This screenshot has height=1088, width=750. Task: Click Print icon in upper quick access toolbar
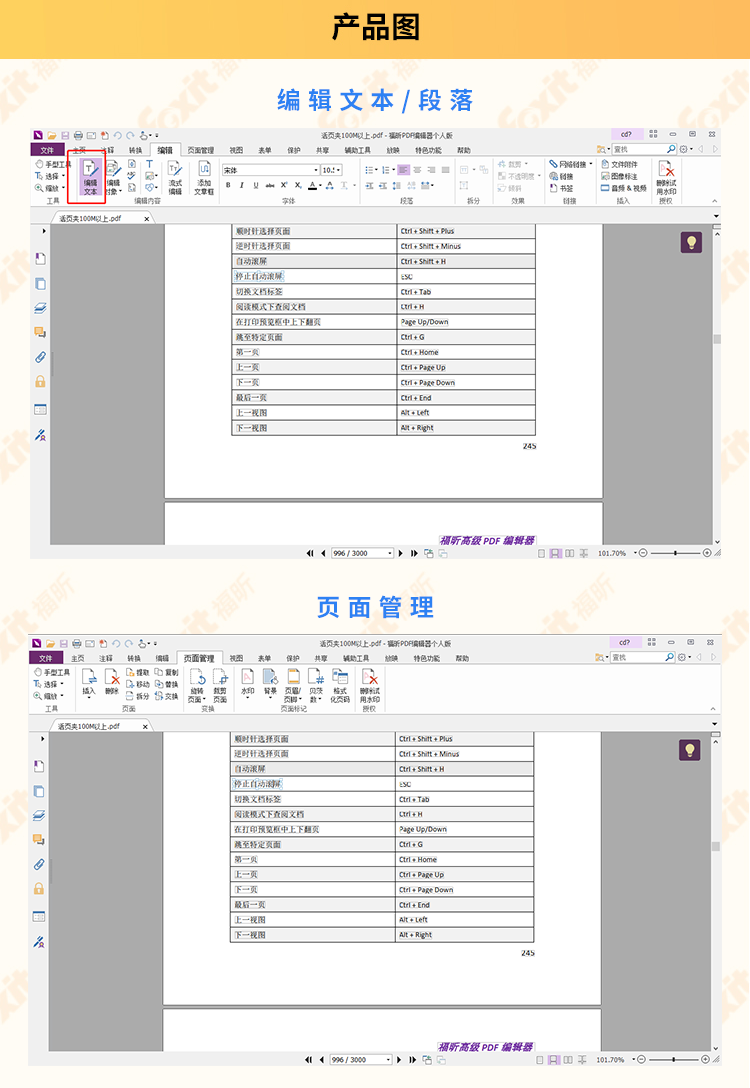[78, 135]
